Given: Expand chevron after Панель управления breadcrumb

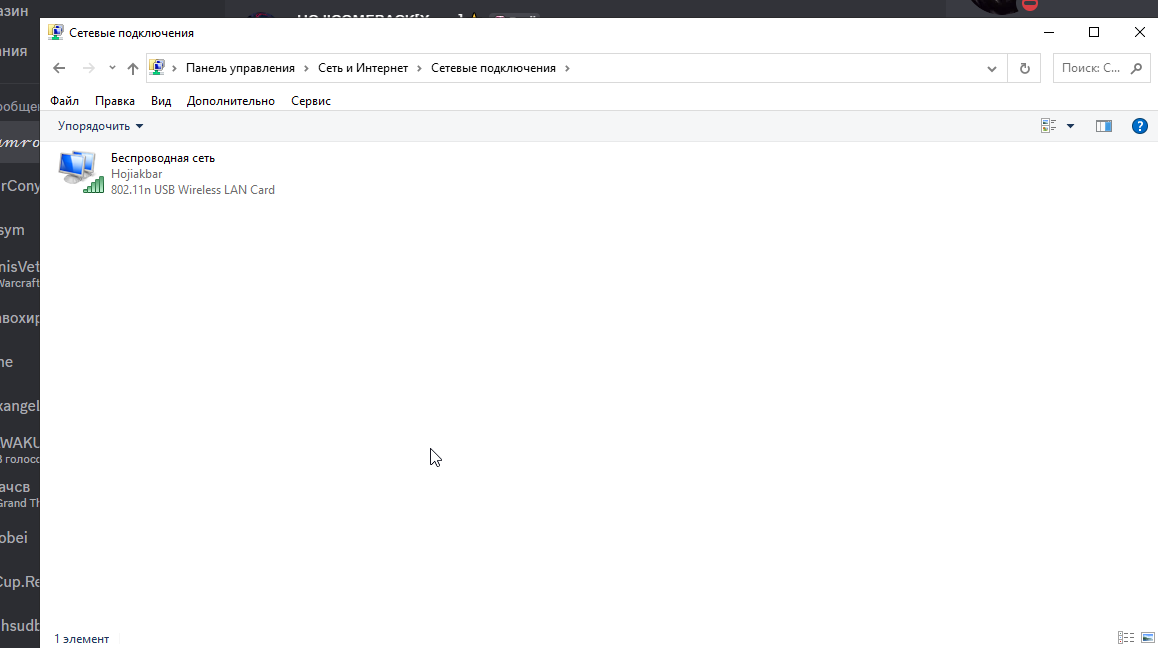Looking at the screenshot, I should [306, 68].
